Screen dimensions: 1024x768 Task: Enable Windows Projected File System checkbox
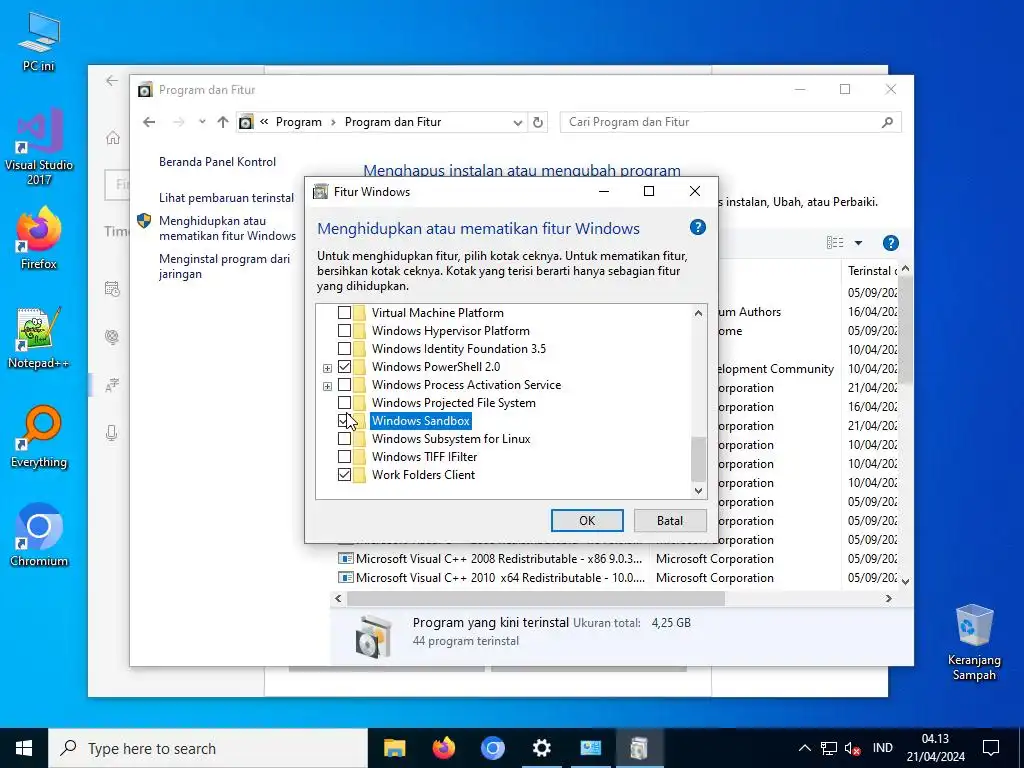coord(344,402)
